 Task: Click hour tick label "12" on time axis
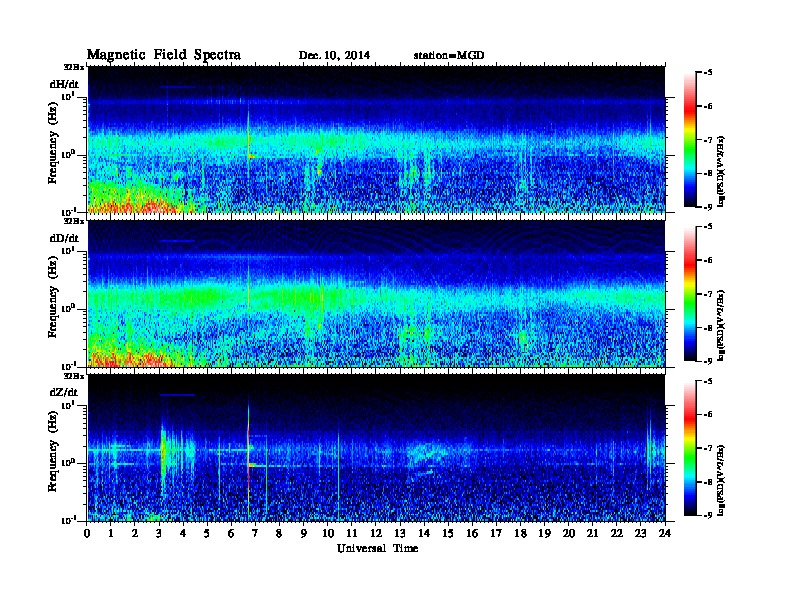[376, 534]
